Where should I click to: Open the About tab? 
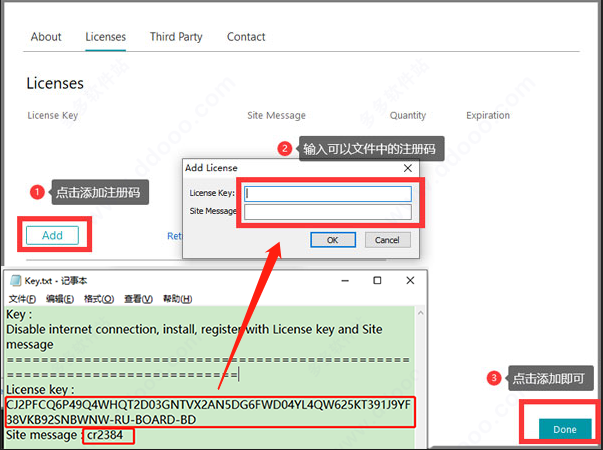(x=46, y=37)
